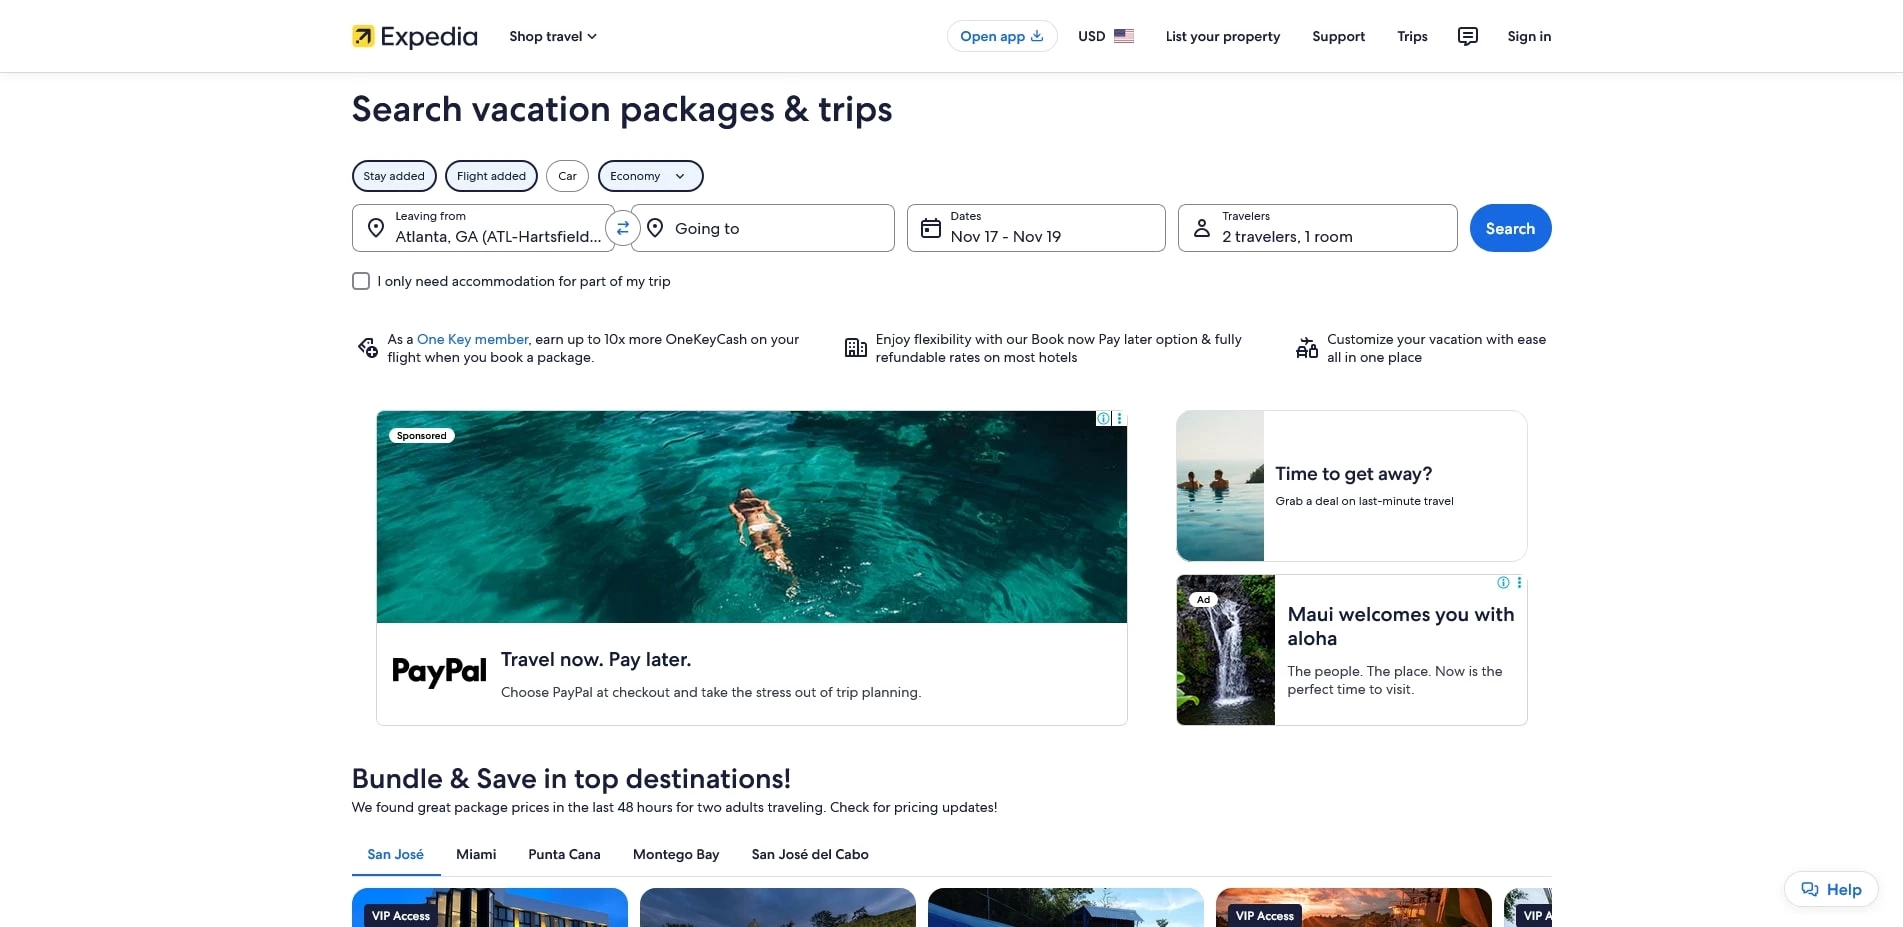Click the Search button
The image size is (1903, 927).
1510,228
